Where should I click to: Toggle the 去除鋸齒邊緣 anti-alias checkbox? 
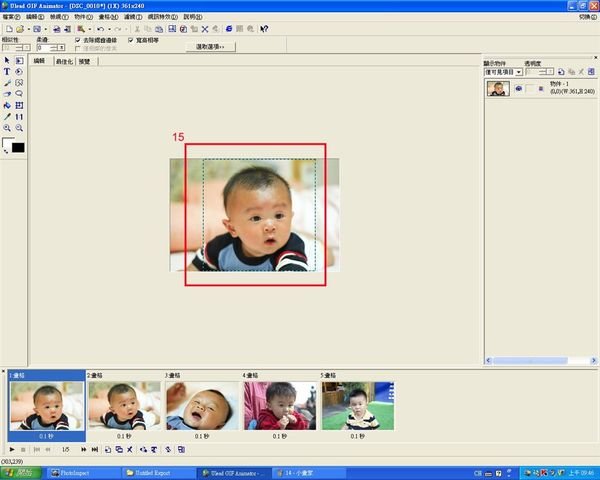[78, 40]
